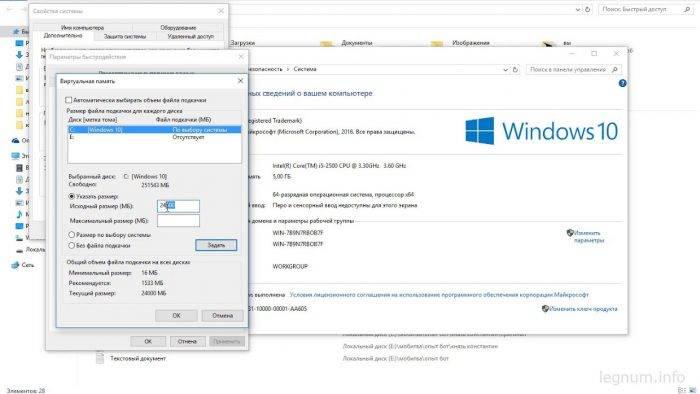Click the Текстовый документ file icon

click(x=100, y=358)
